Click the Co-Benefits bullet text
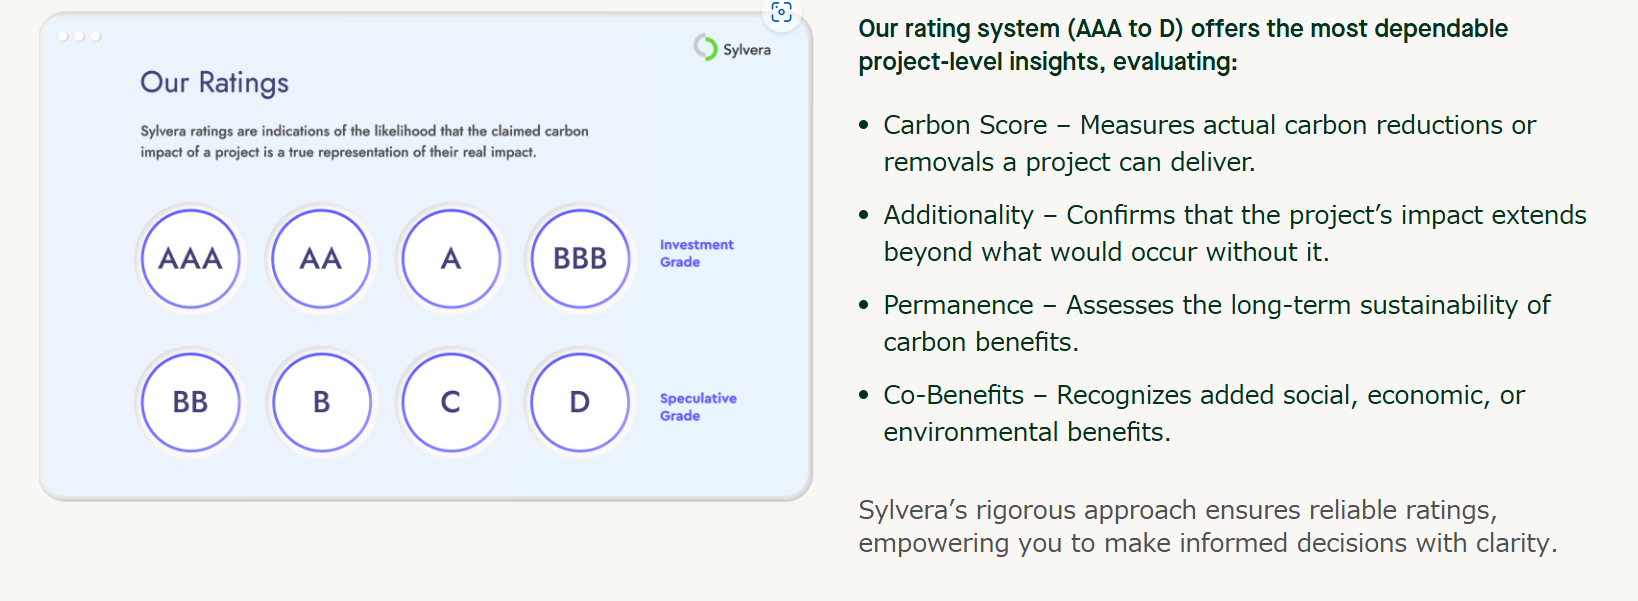 click(1203, 413)
